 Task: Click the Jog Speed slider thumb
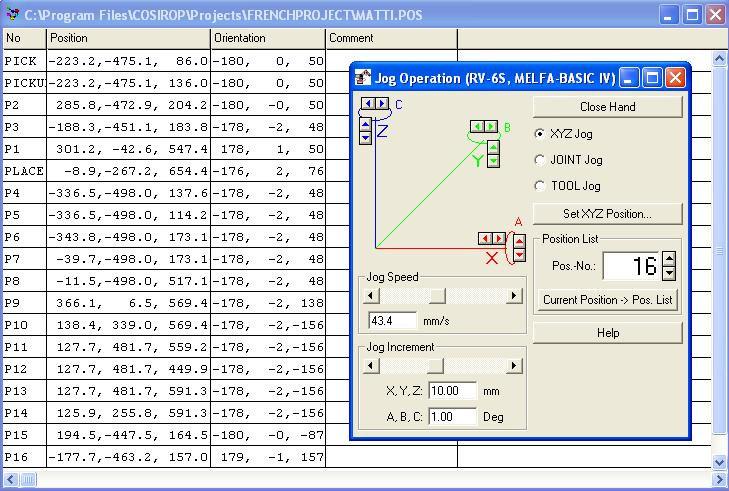(437, 296)
